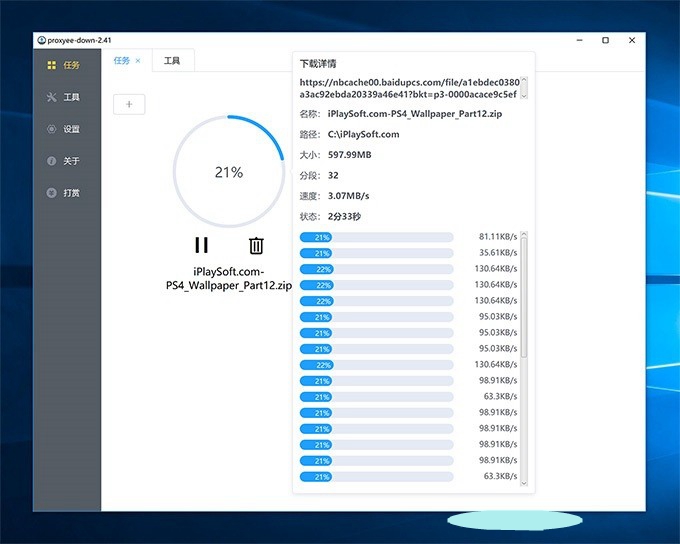Add a new task with plus button
Viewport: 680px width, 544px height.
(129, 104)
